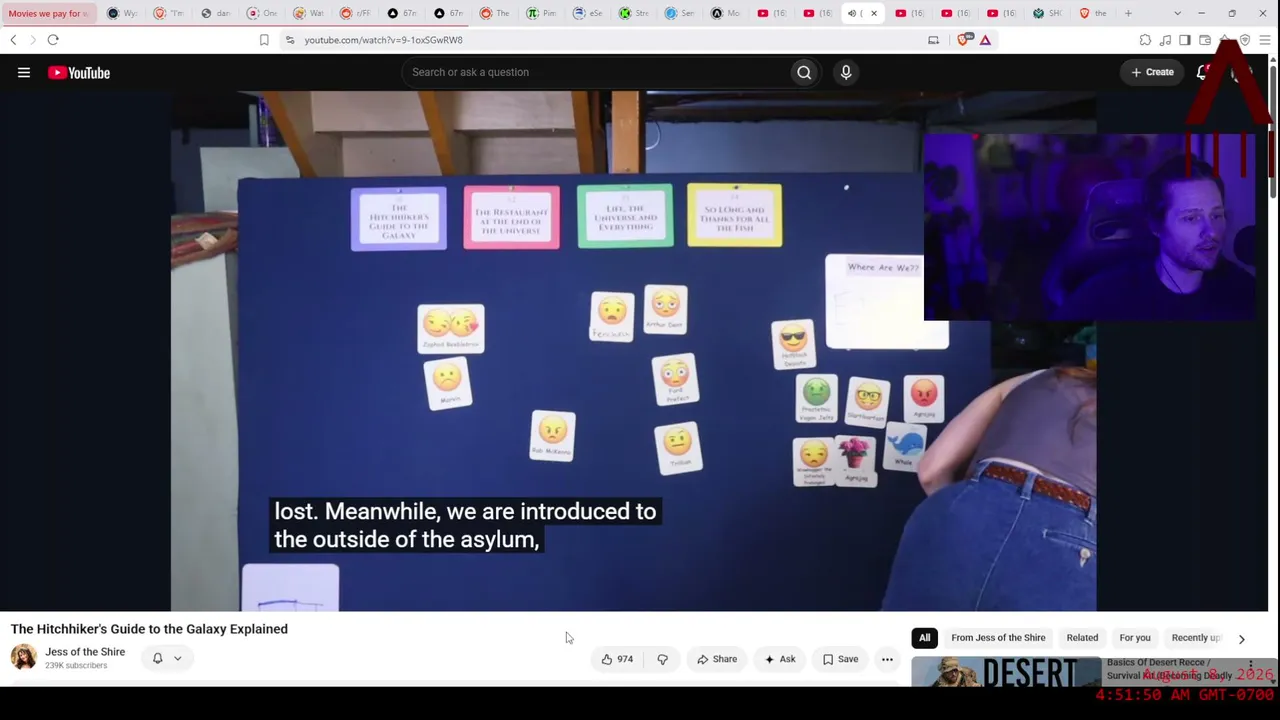Open options for Basics Of Desert Recce video
Viewport: 1280px width, 720px height.
tap(1250, 665)
